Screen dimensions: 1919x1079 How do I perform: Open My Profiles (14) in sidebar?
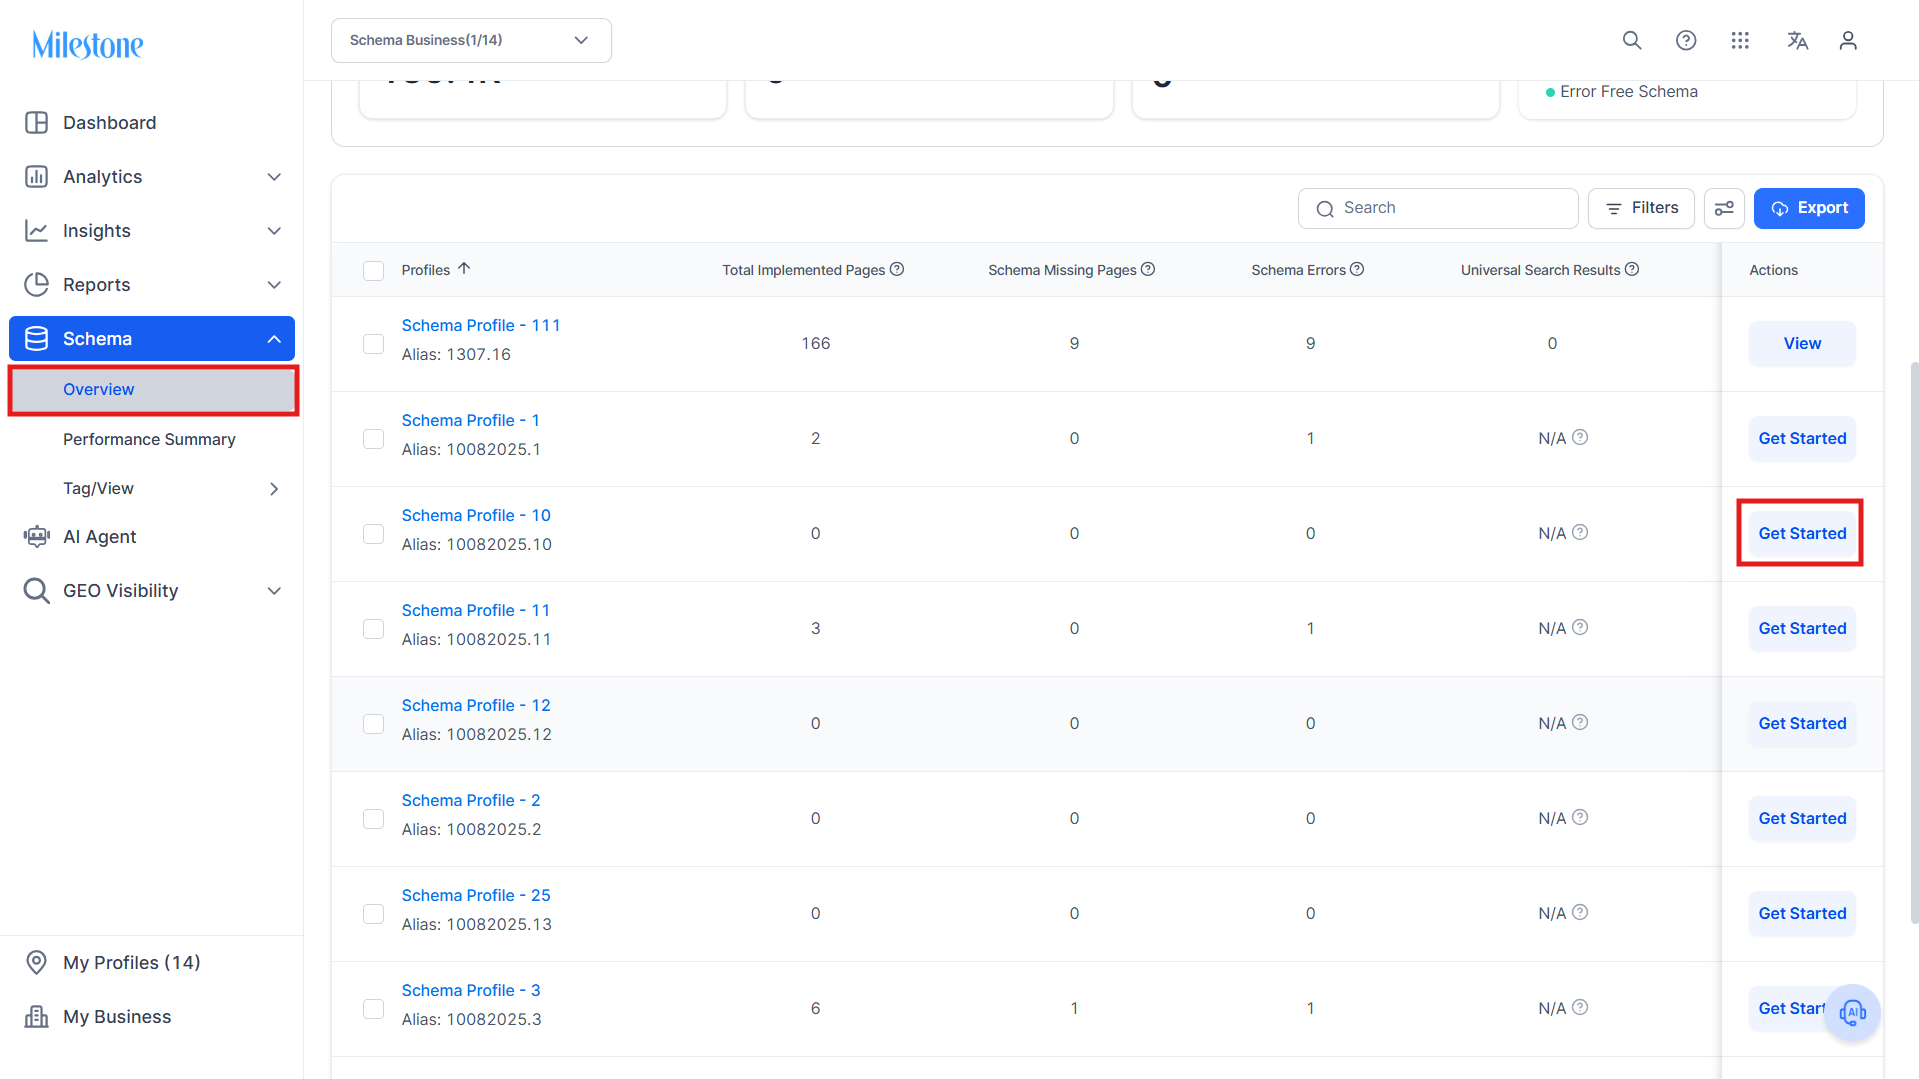click(152, 962)
